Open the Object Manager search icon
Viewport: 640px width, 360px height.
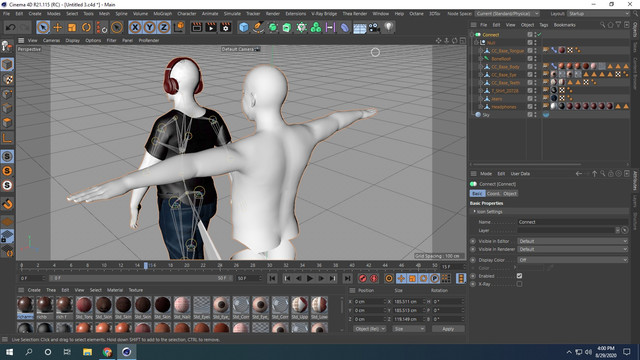pyautogui.click(x=602, y=25)
